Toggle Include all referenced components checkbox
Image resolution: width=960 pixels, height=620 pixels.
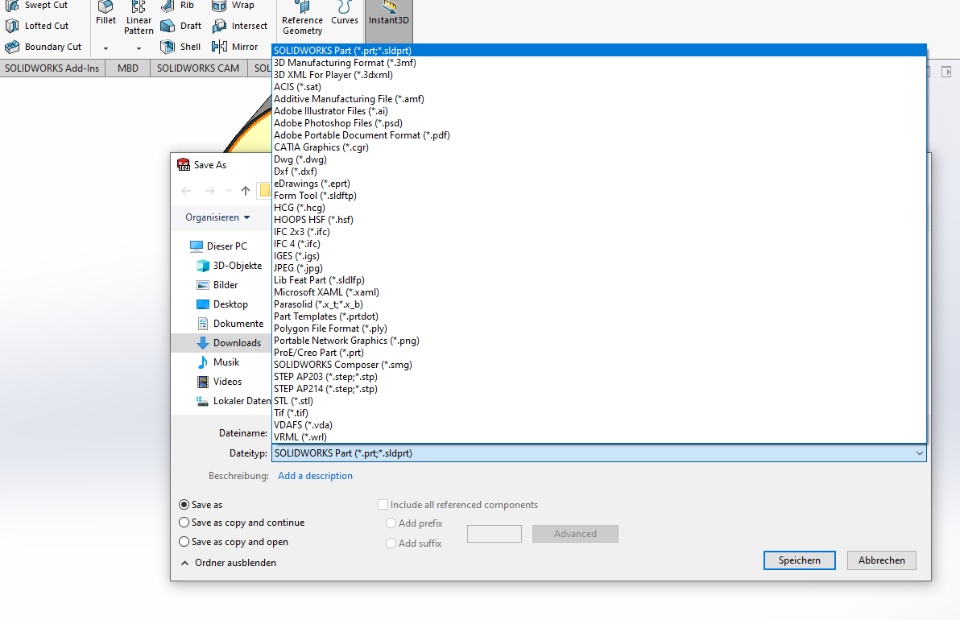pyautogui.click(x=383, y=504)
